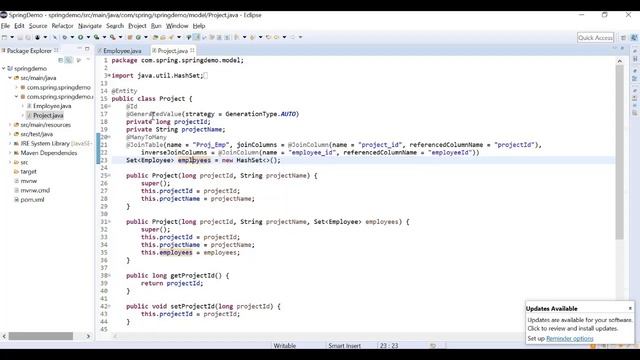Expand the src/main/resources folder
640x360 pixels.
[10, 124]
